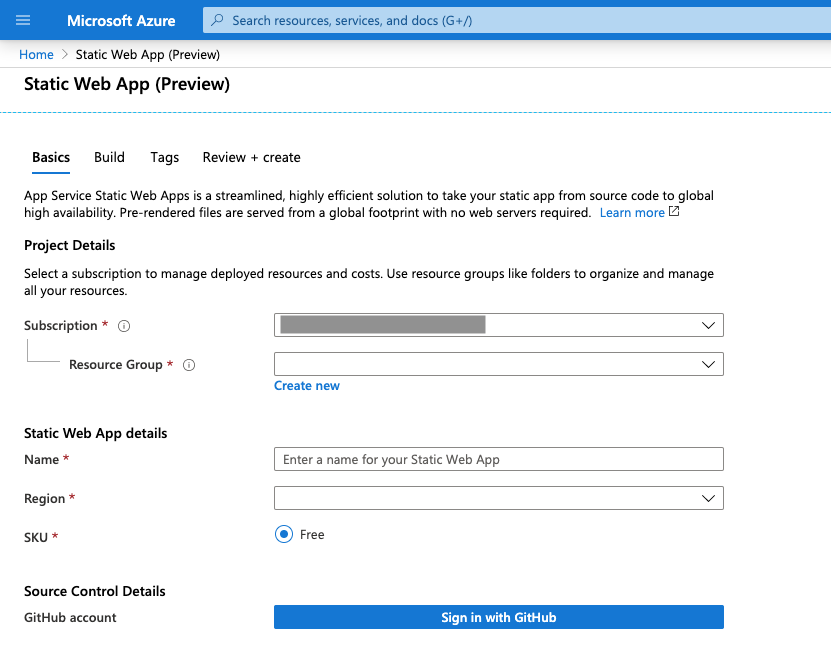The height and width of the screenshot is (668, 831).
Task: Click Static Web App (Preview) breadcrumb
Action: click(147, 55)
